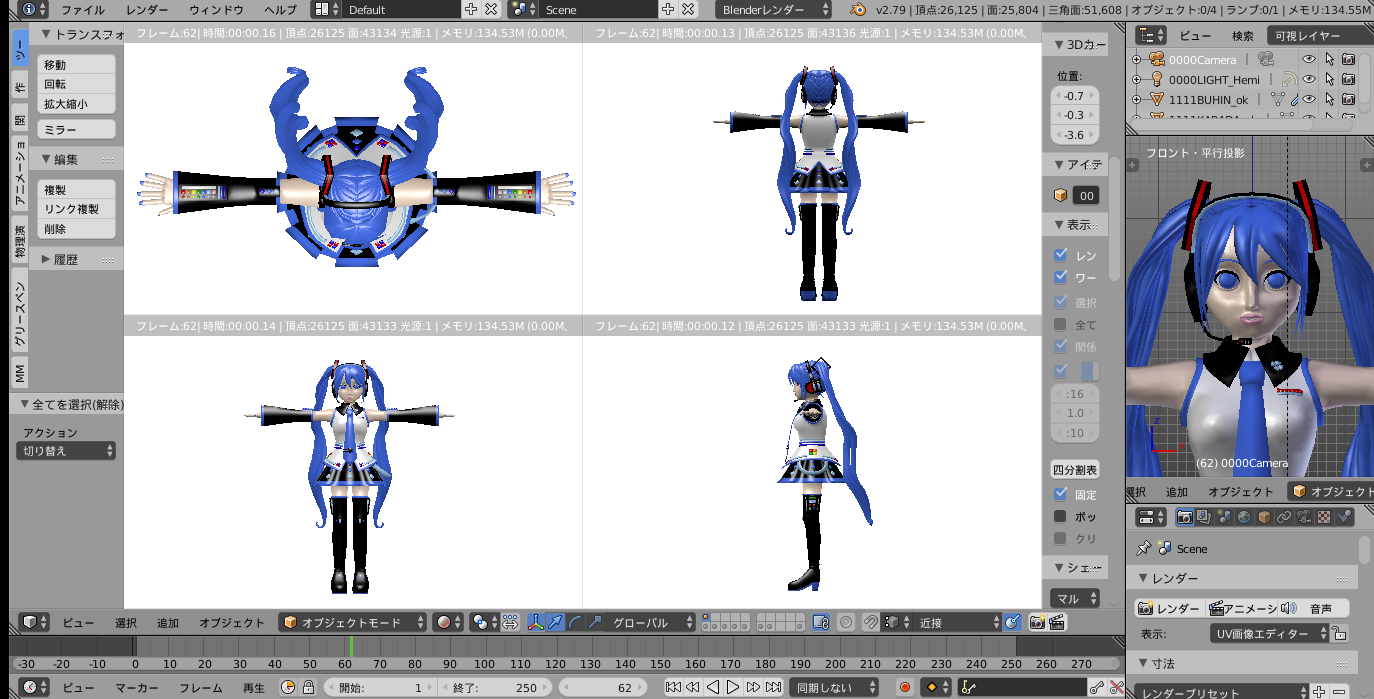Enable the 全て checkbox
Screen dimensions: 1374x699
(x=1061, y=324)
